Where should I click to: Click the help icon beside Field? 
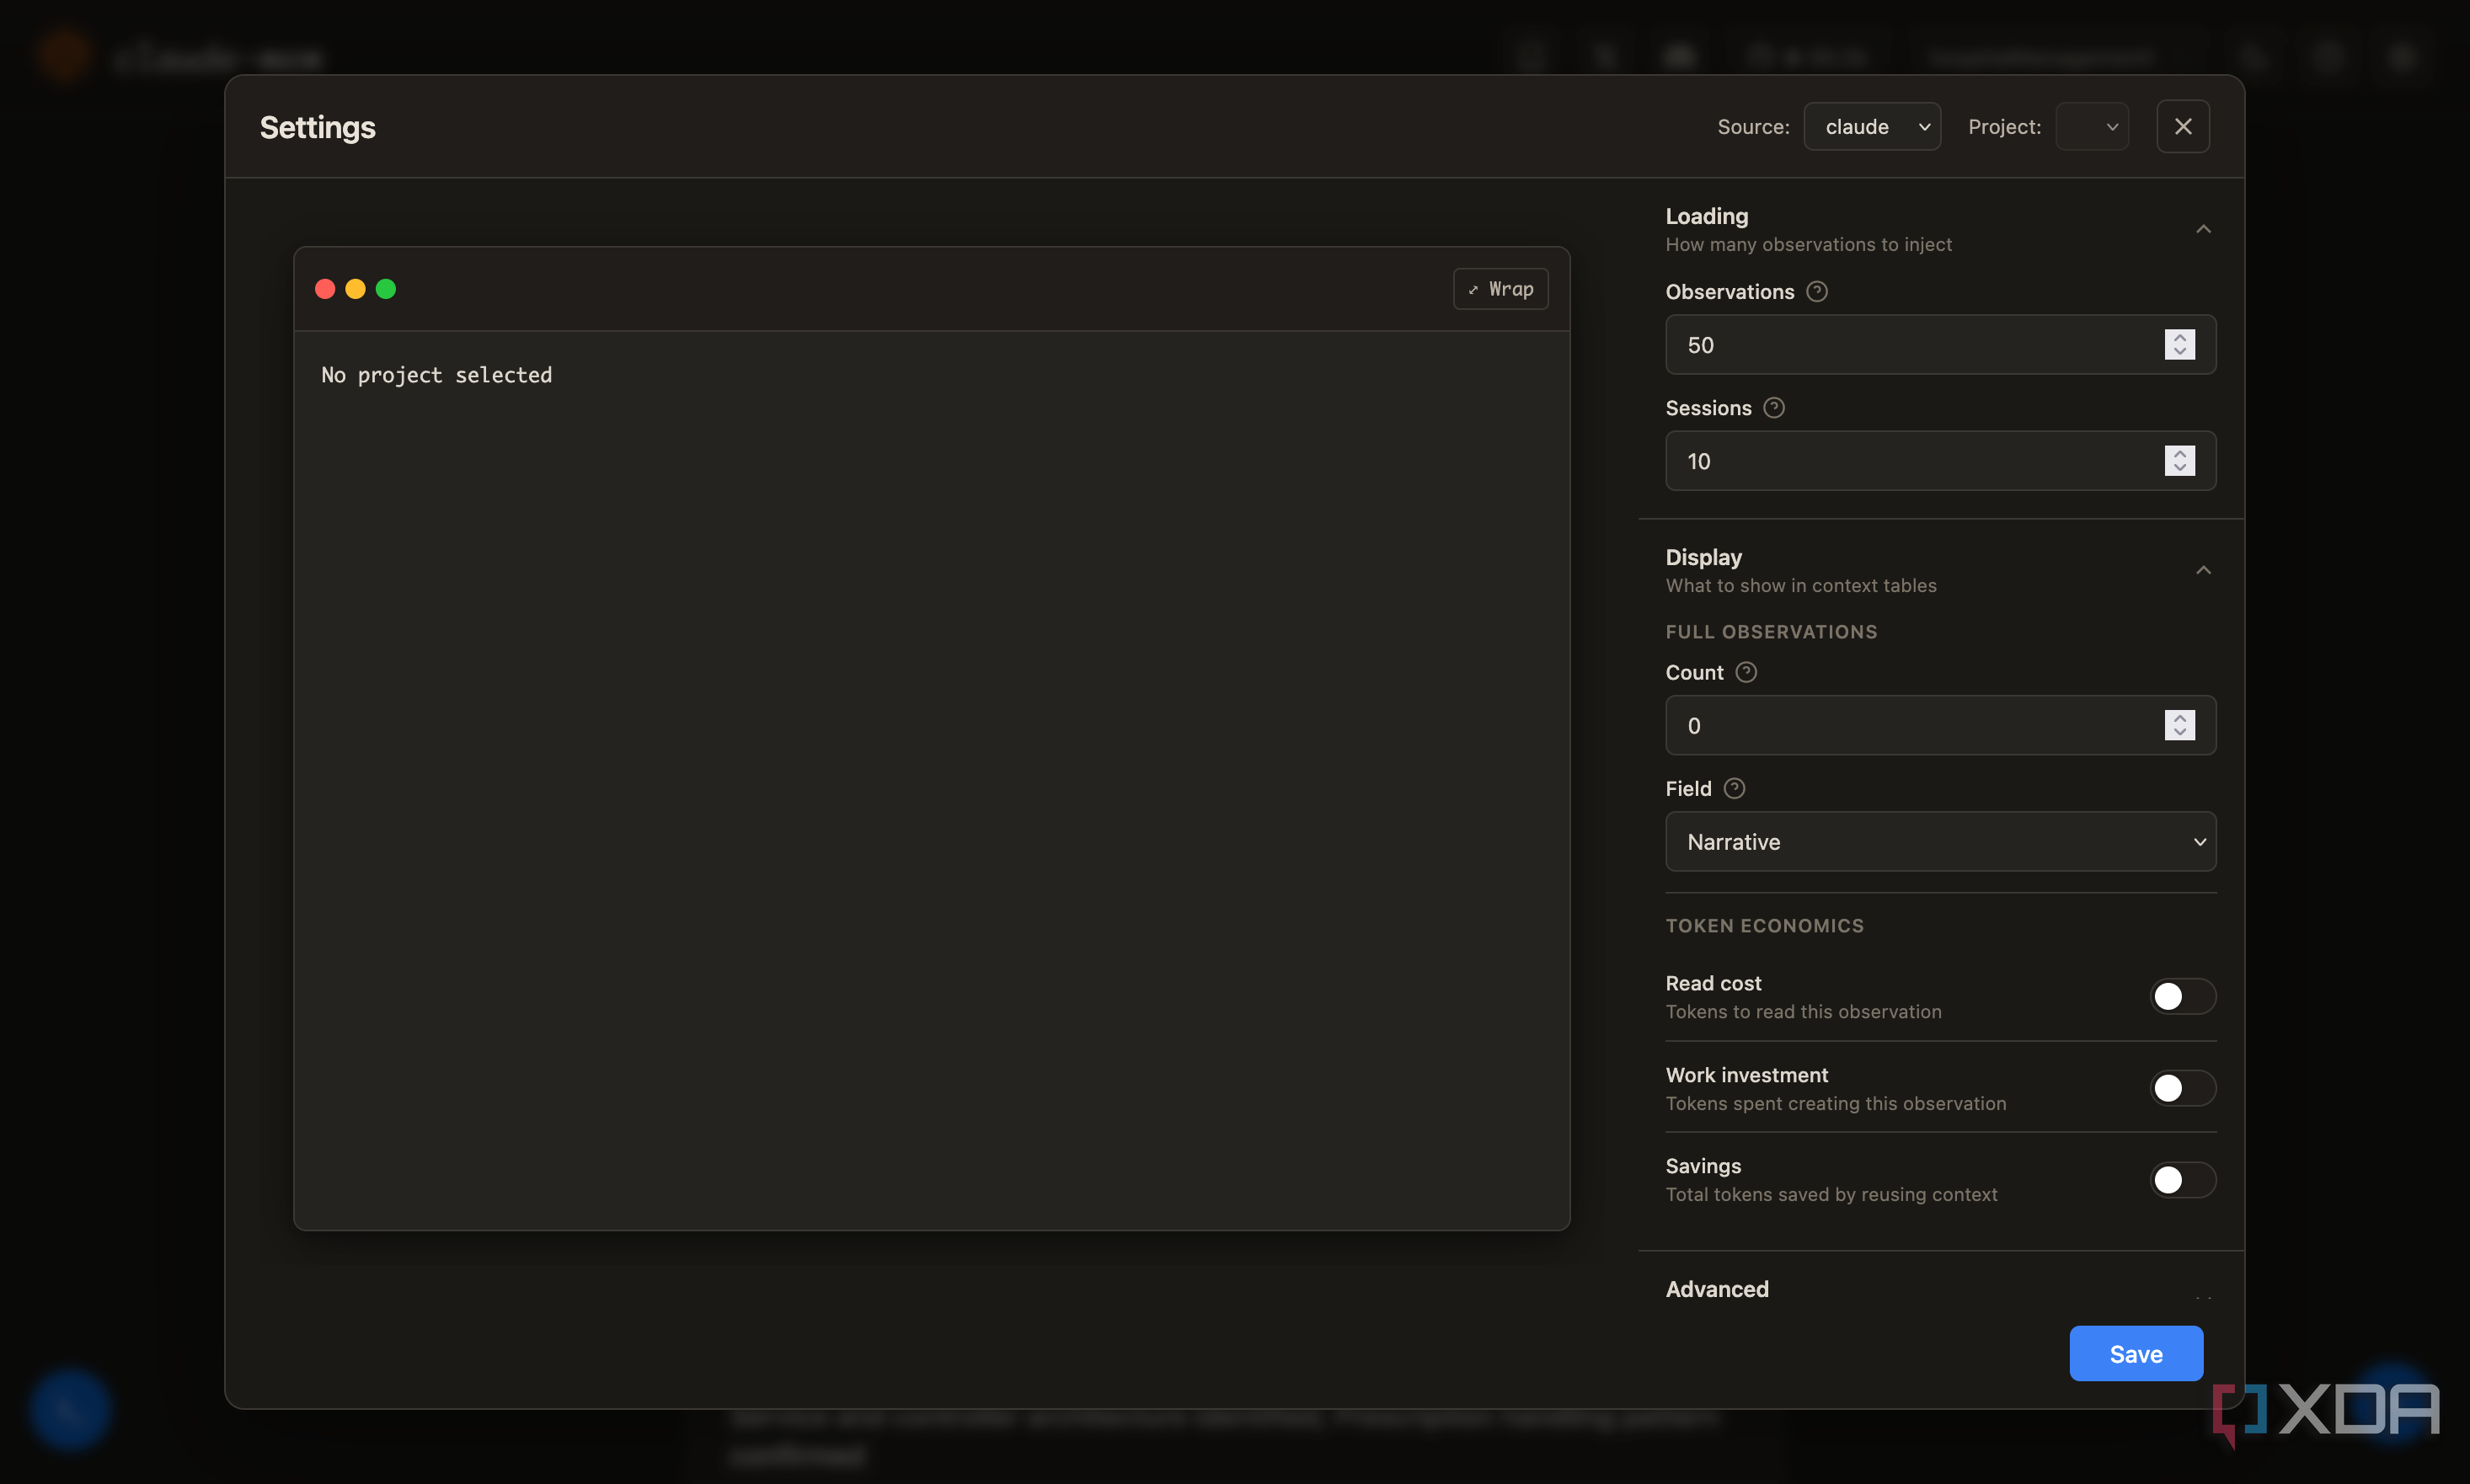[1735, 788]
